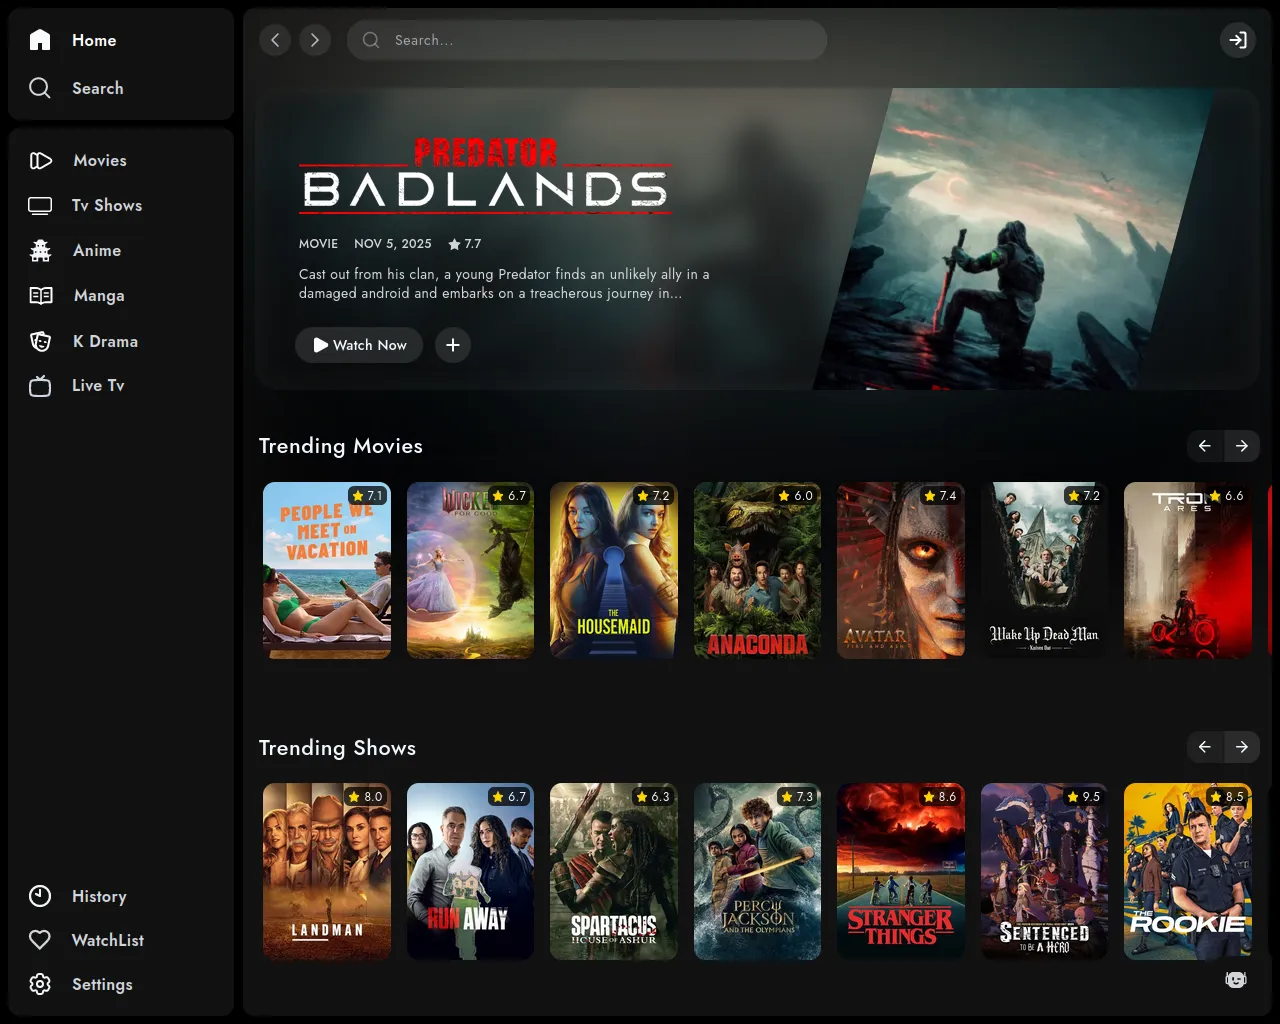Image resolution: width=1280 pixels, height=1024 pixels.
Task: Open History clock icon
Action: click(40, 896)
